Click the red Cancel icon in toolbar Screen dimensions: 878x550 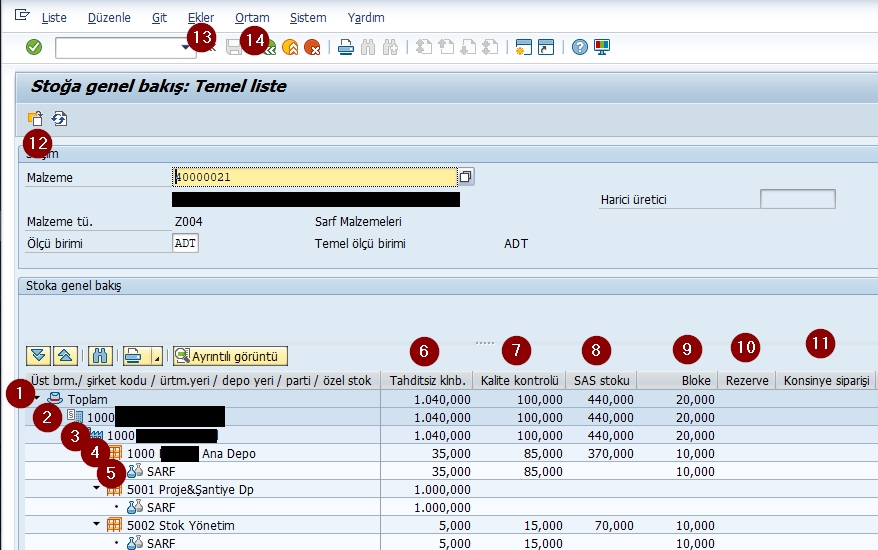[x=312, y=47]
